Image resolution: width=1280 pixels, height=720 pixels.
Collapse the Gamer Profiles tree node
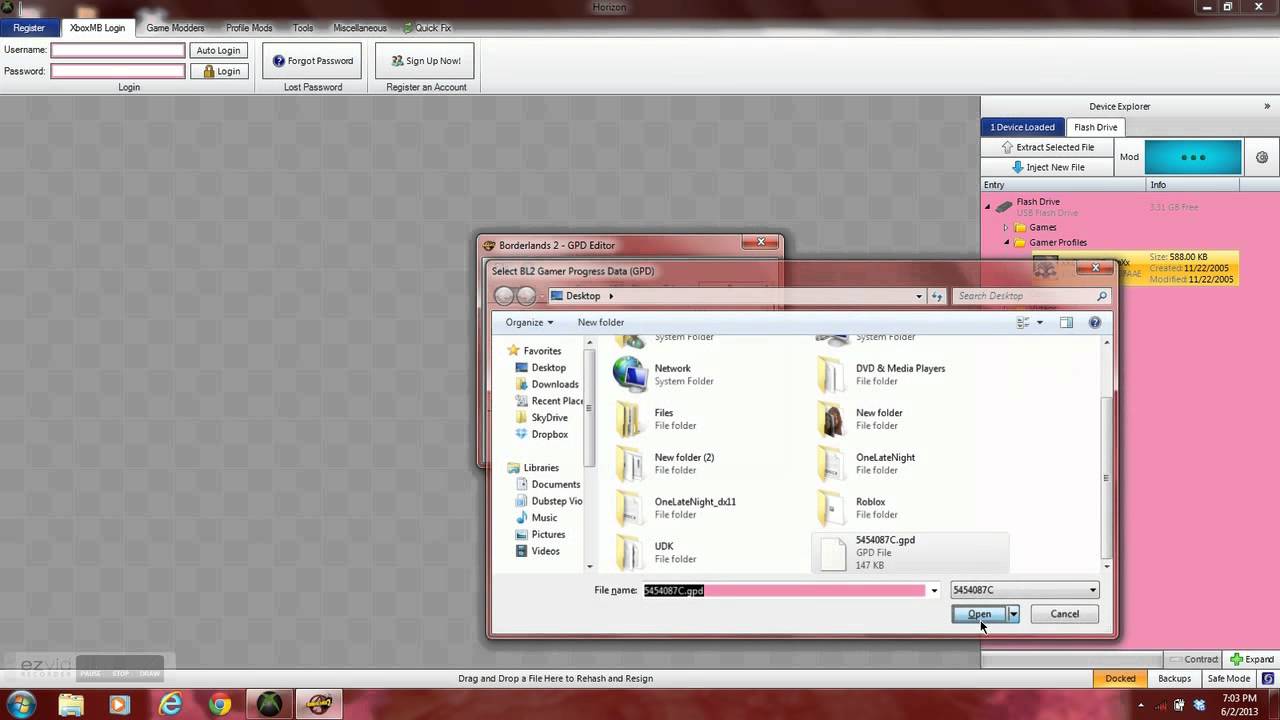click(x=1007, y=243)
